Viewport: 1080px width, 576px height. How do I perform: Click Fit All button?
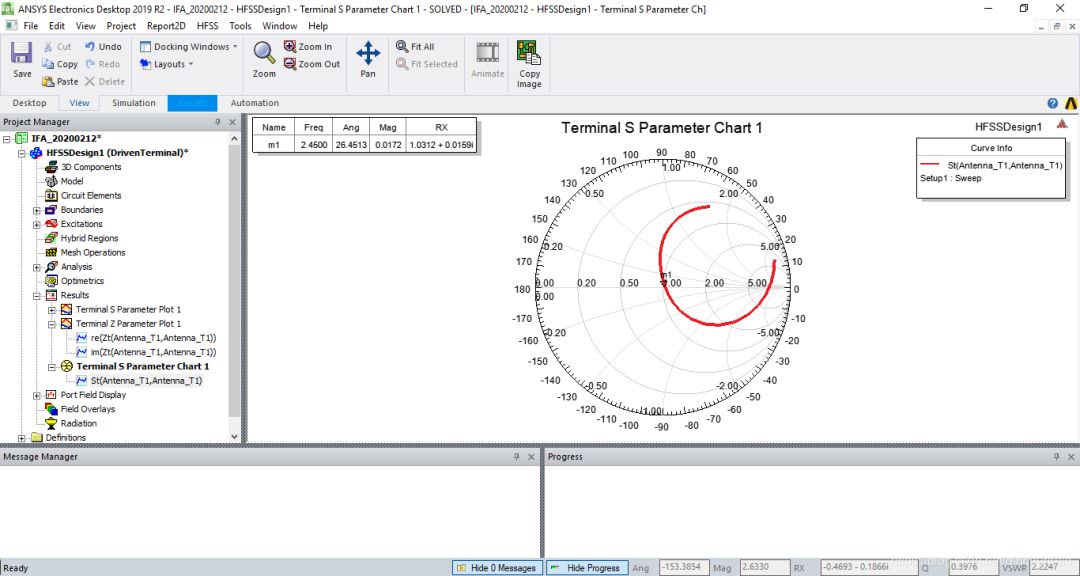pyautogui.click(x=415, y=47)
